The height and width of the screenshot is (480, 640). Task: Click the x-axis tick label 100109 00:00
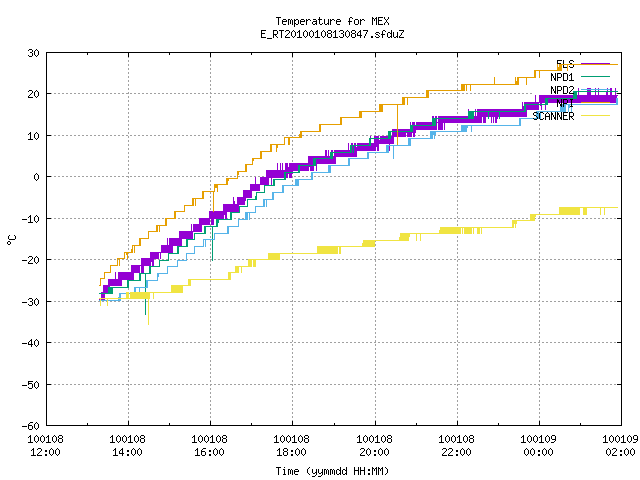pos(538,446)
